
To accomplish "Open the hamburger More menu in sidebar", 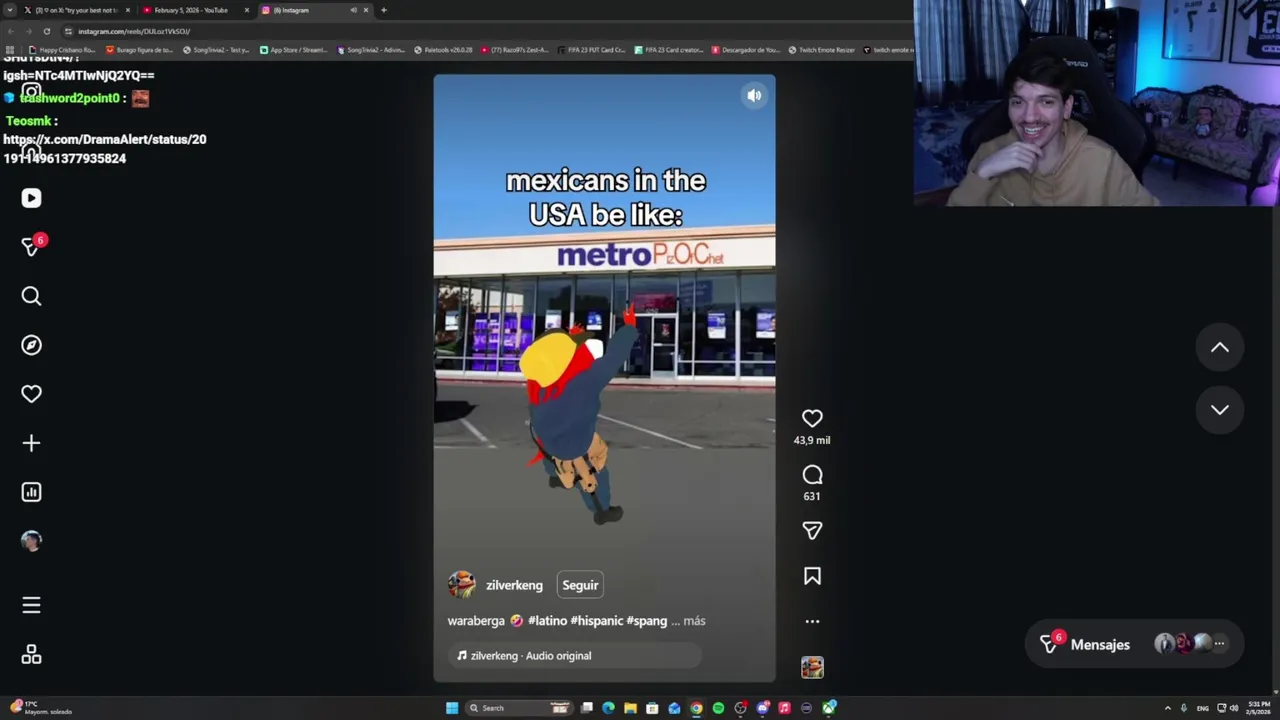I will pyautogui.click(x=31, y=605).
